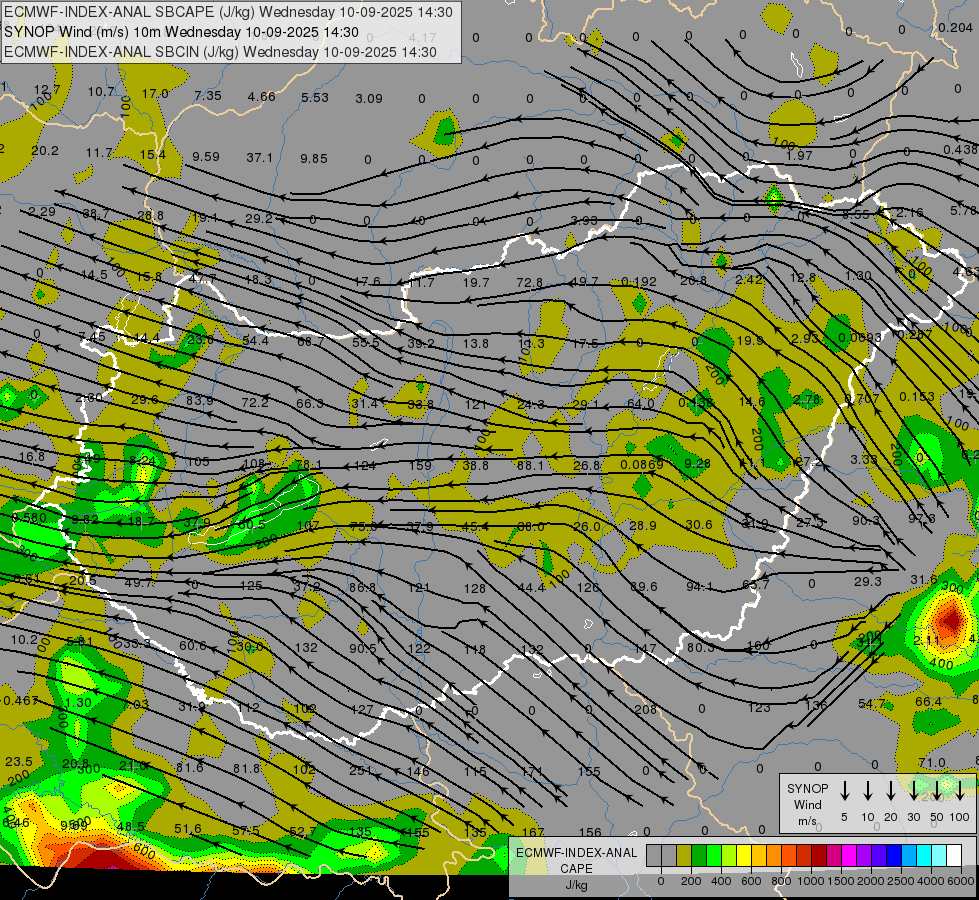Click the '136' value on the map

pyautogui.click(x=816, y=705)
